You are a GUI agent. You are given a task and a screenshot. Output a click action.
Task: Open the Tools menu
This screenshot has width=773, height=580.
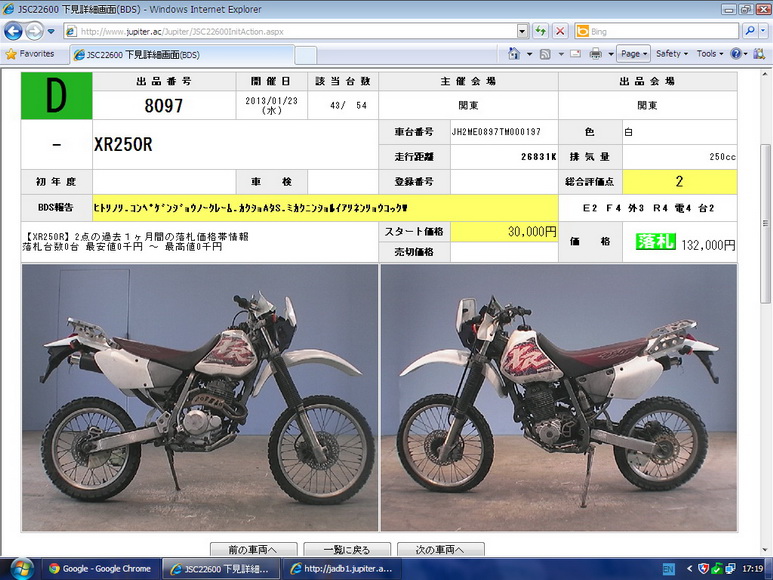(710, 54)
